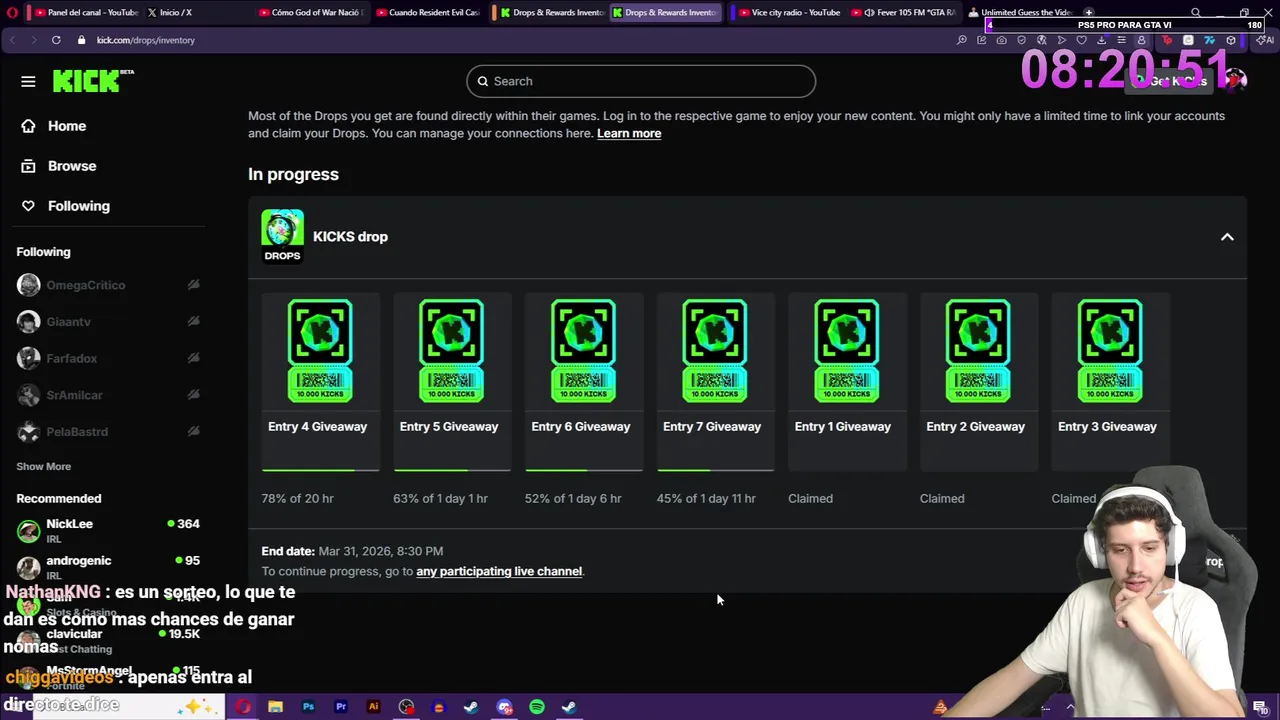Expand Show More under Following
This screenshot has height=720, width=1280.
43,466
